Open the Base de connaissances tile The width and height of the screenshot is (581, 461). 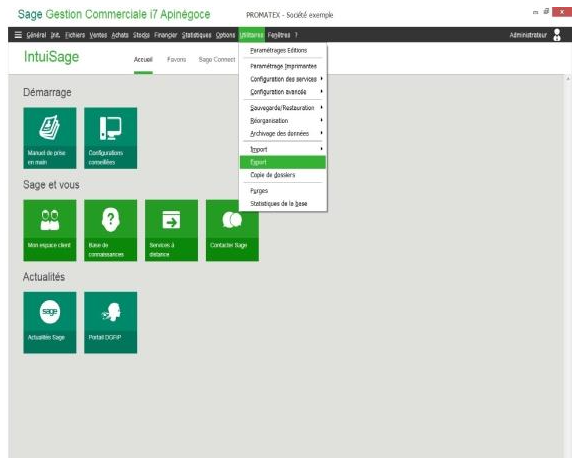110,230
